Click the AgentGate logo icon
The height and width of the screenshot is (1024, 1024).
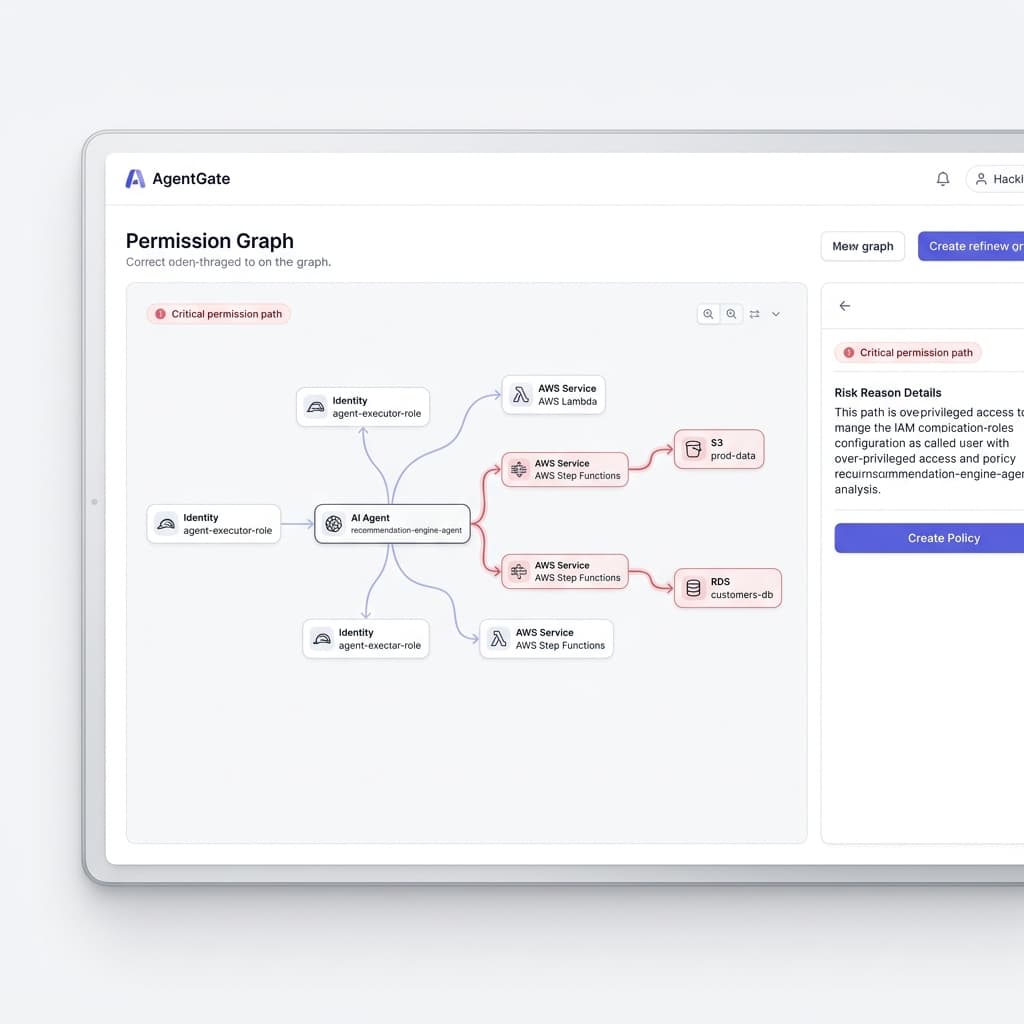pos(135,178)
